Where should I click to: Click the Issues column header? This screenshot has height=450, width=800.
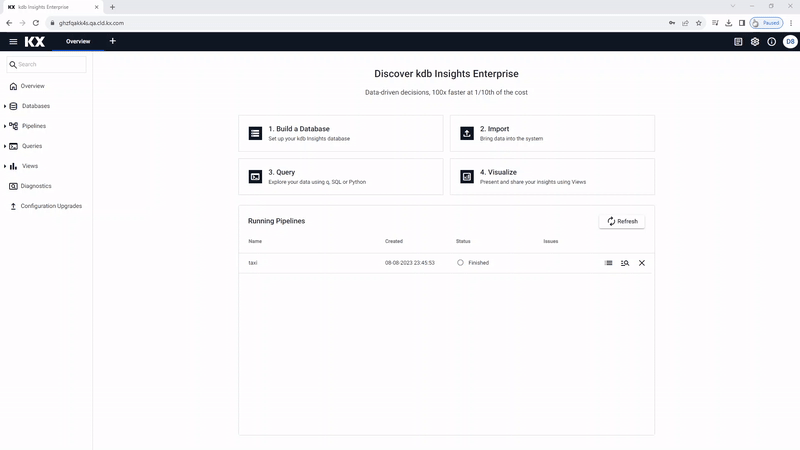(551, 241)
